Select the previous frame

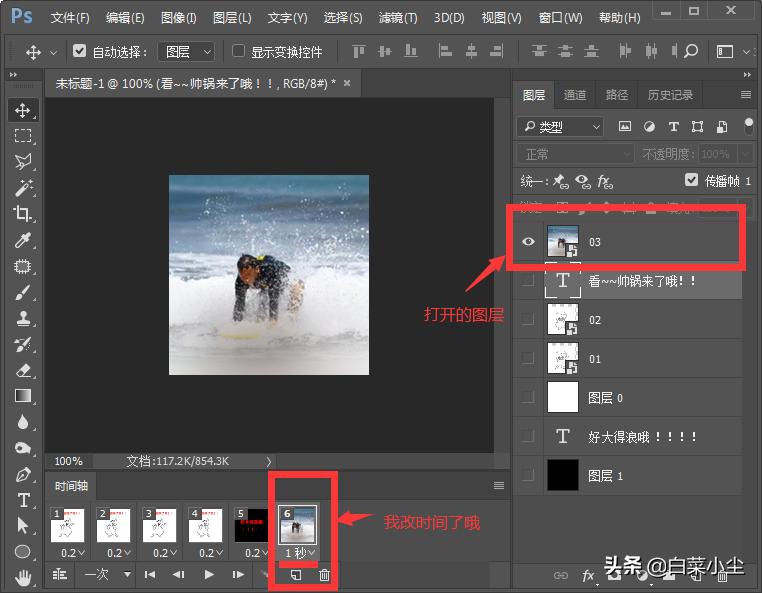point(179,575)
